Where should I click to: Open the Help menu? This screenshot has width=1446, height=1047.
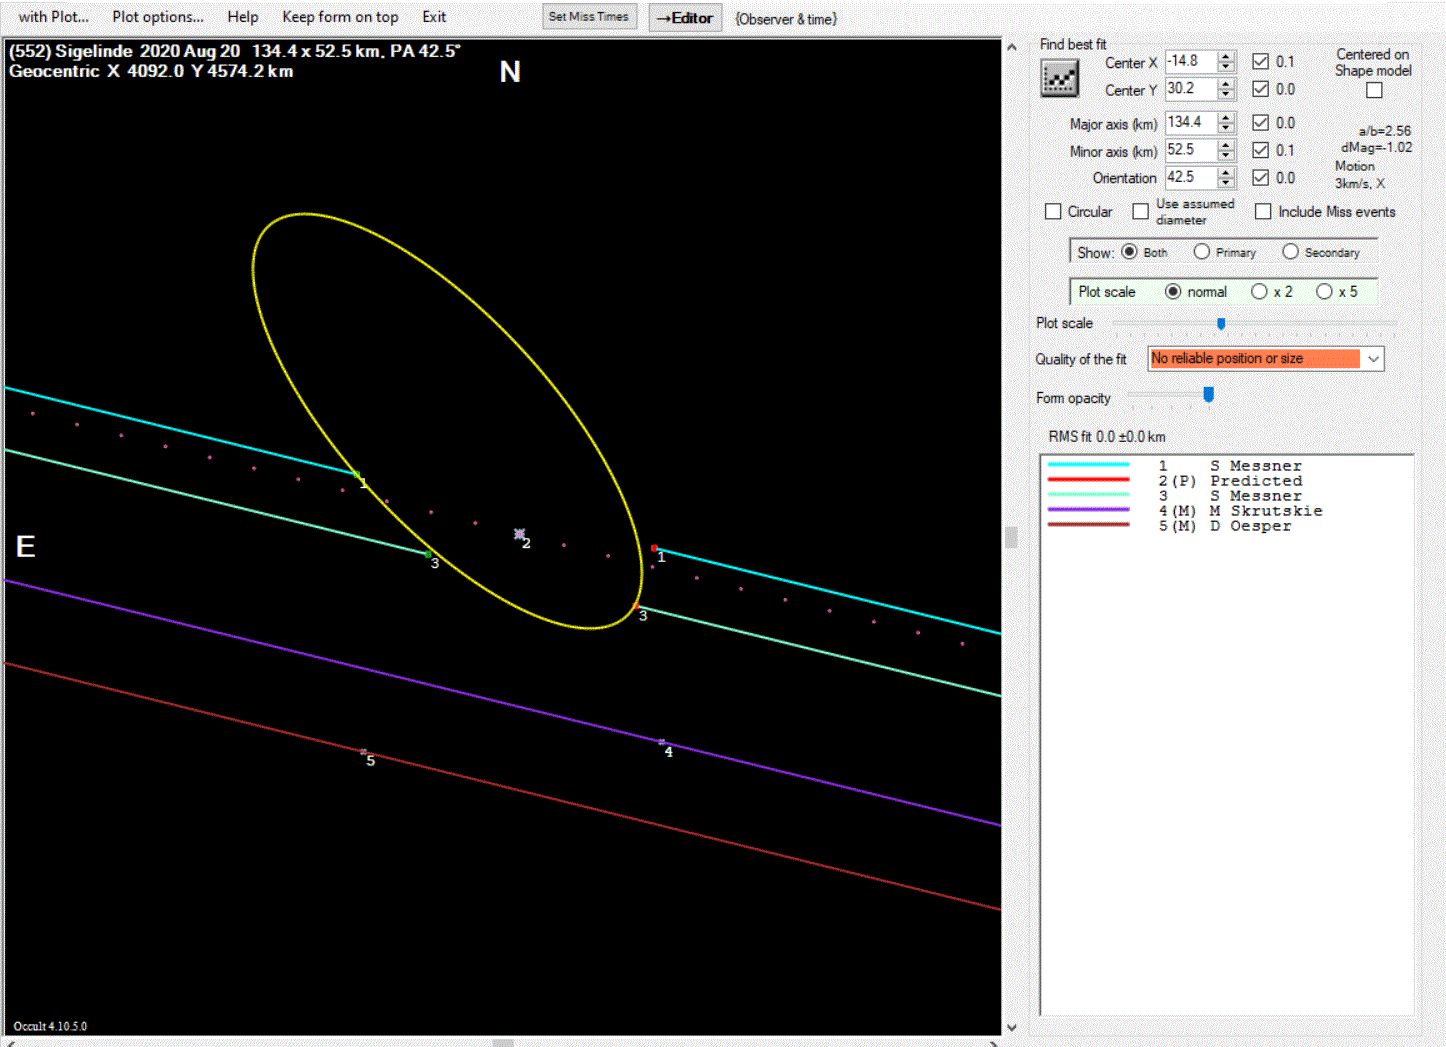point(242,17)
